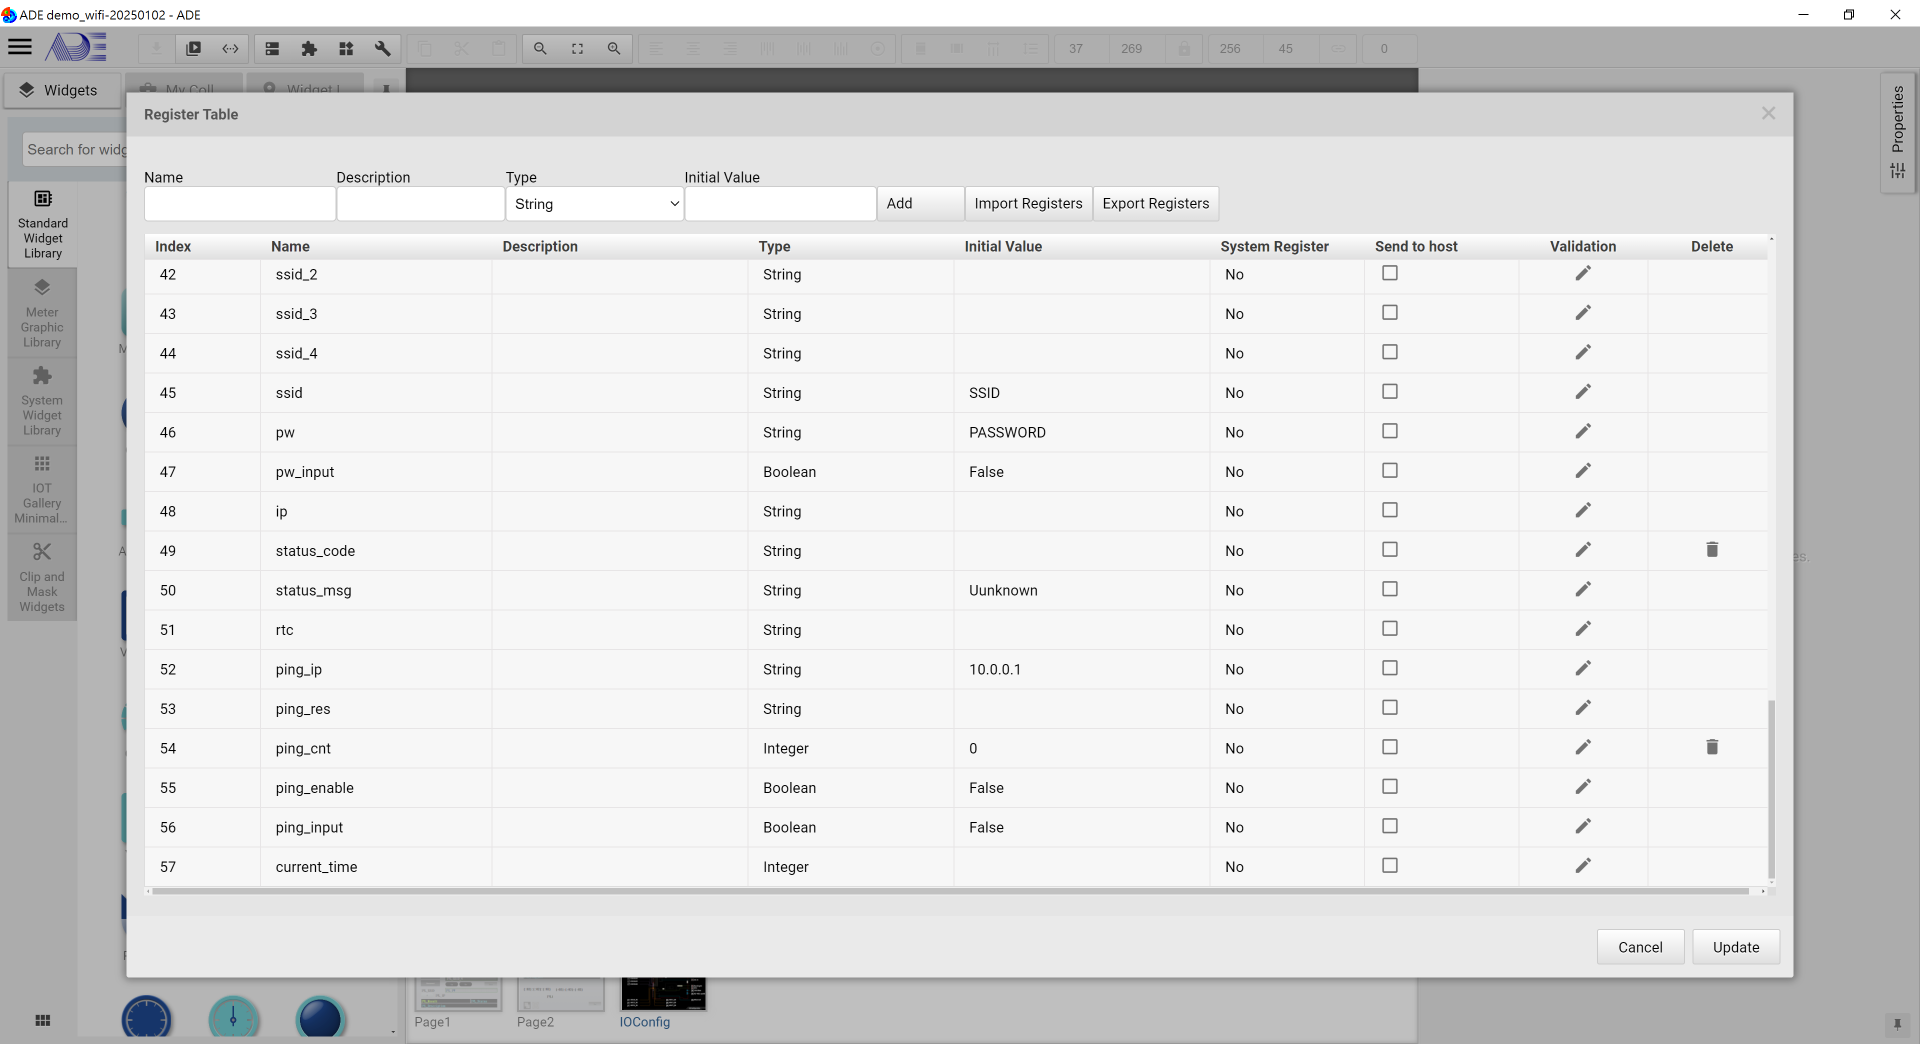1920x1044 pixels.
Task: Open the hamburger main menu
Action: point(20,47)
